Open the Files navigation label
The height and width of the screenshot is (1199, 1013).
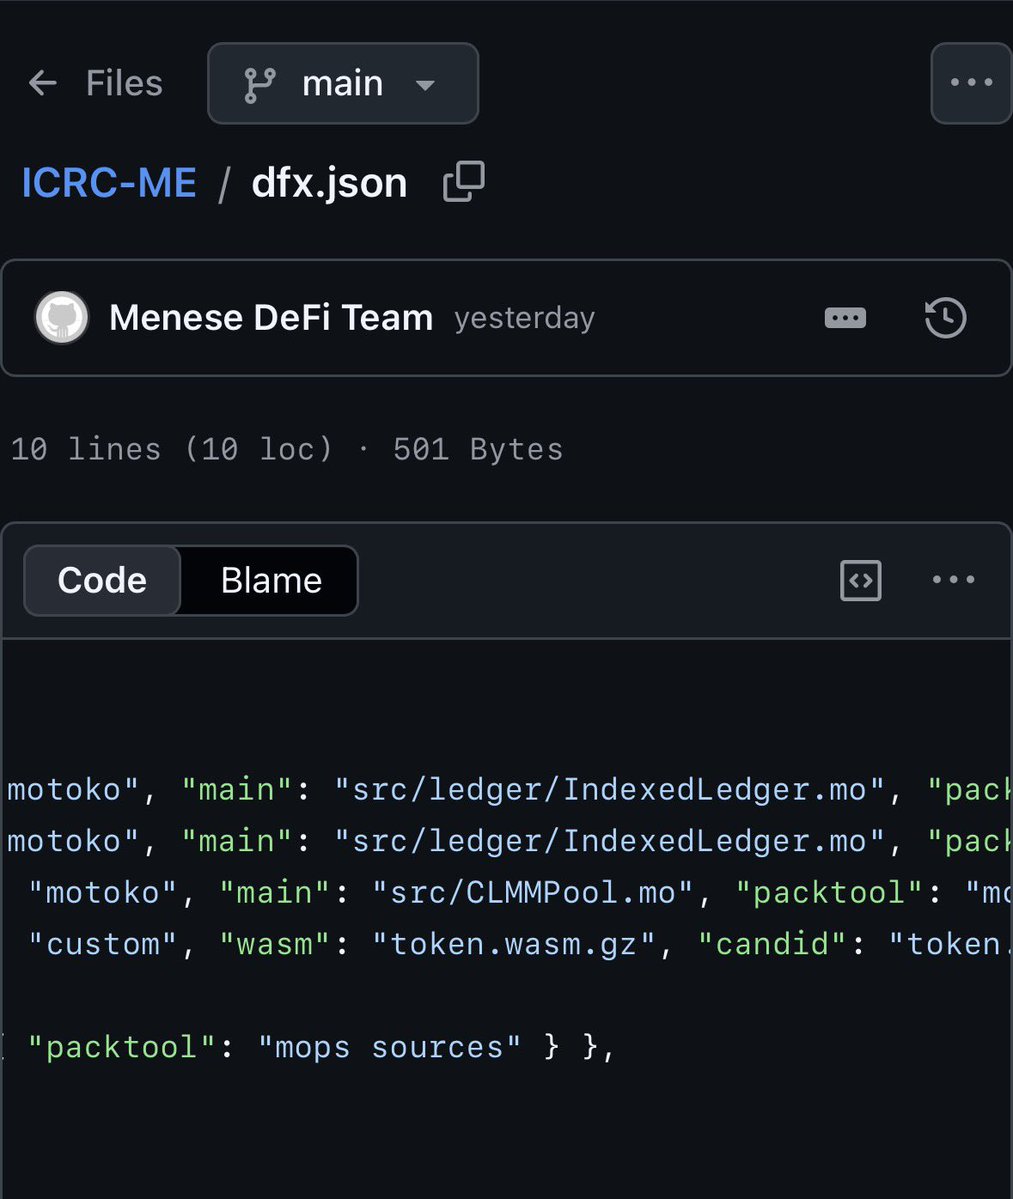click(x=124, y=83)
